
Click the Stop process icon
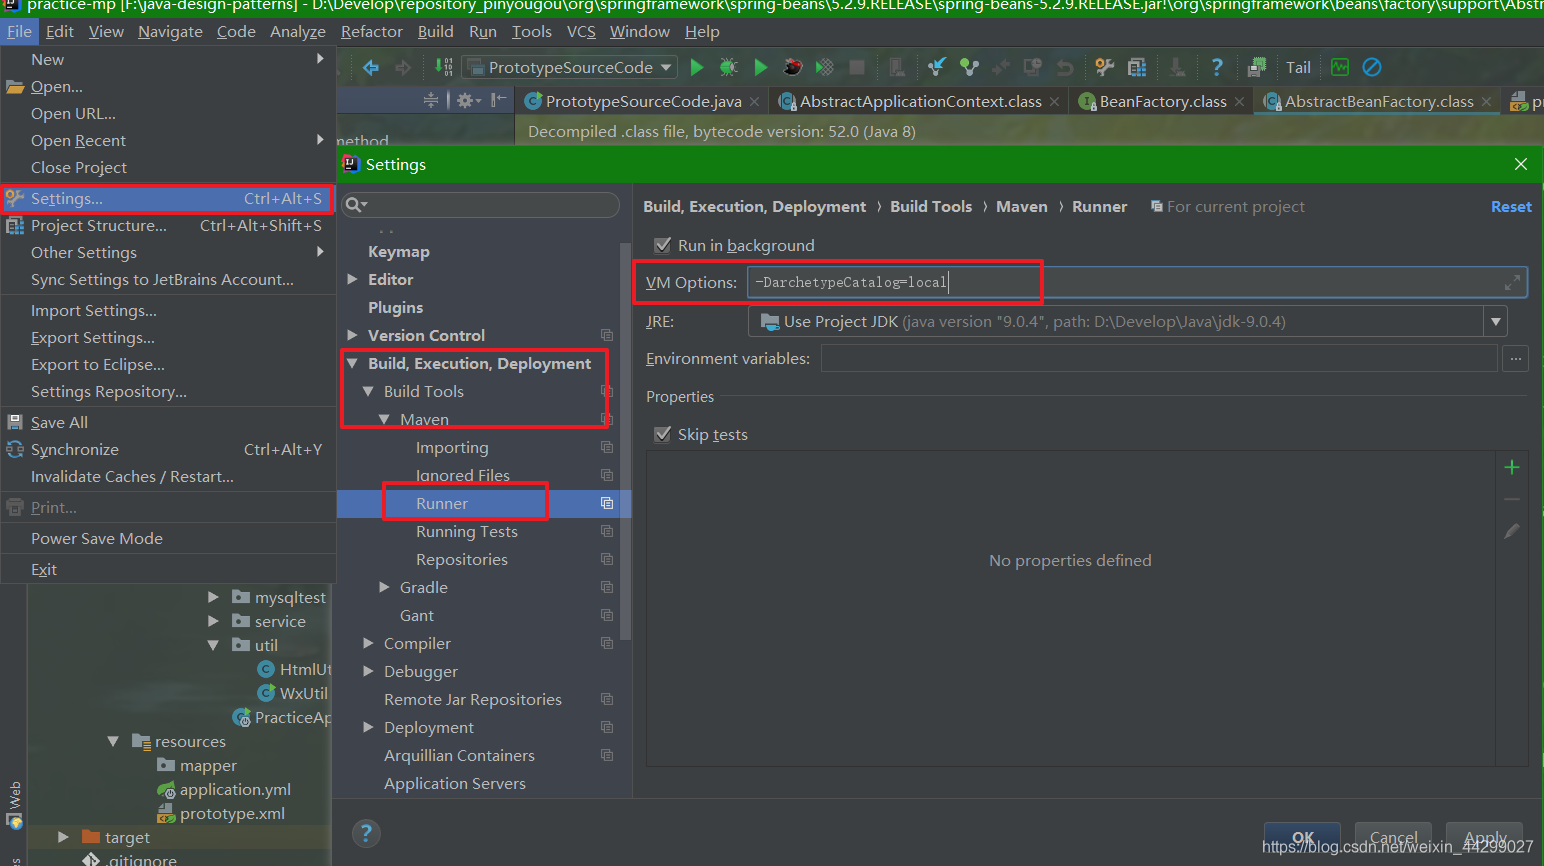tap(856, 67)
